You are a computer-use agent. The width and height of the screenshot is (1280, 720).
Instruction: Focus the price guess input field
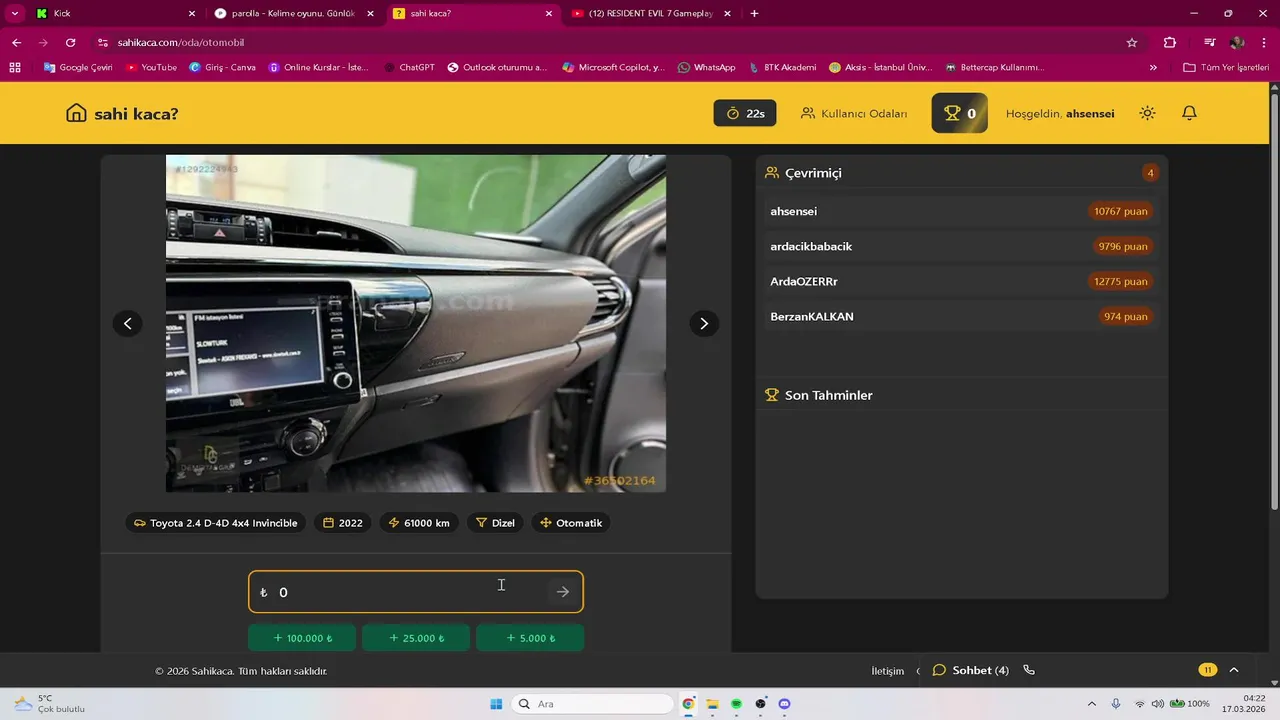pos(416,592)
